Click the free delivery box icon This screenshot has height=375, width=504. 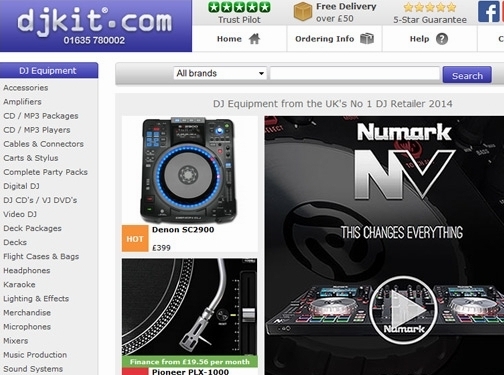[x=303, y=12]
